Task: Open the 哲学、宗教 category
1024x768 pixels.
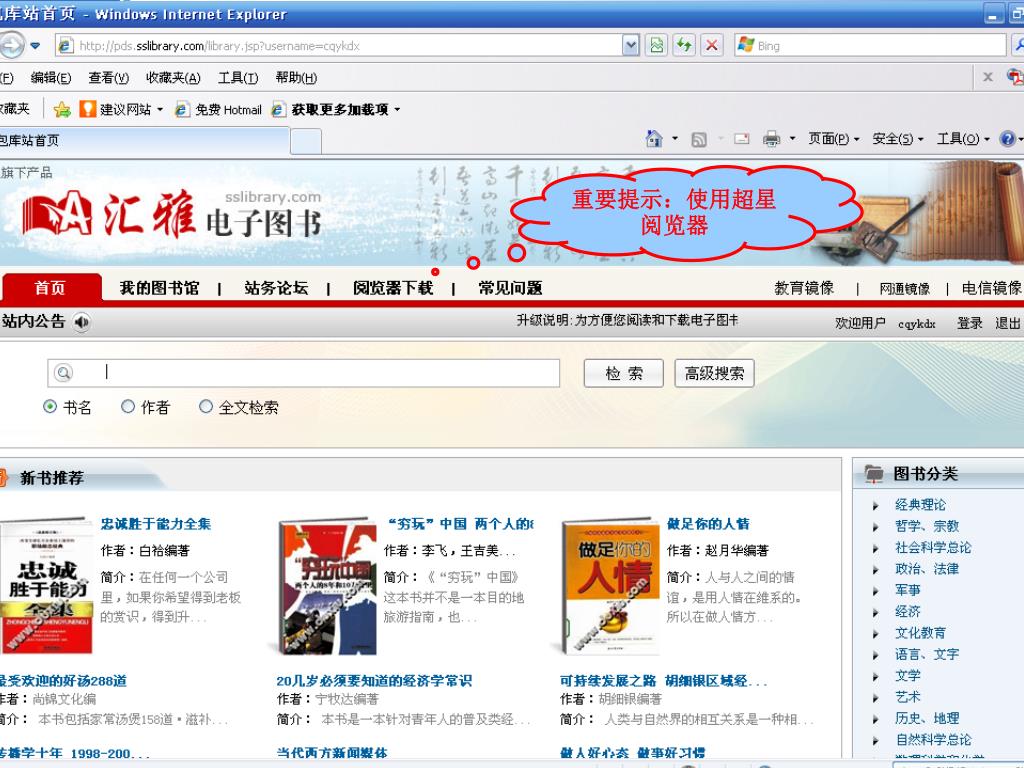Action: click(x=927, y=526)
